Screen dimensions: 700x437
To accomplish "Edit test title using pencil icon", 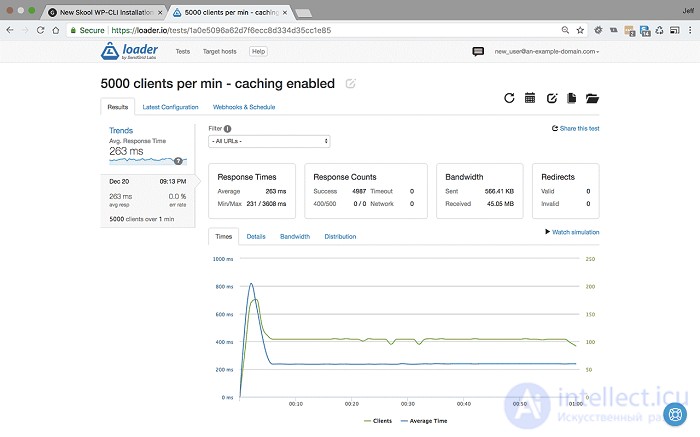I will click(350, 83).
